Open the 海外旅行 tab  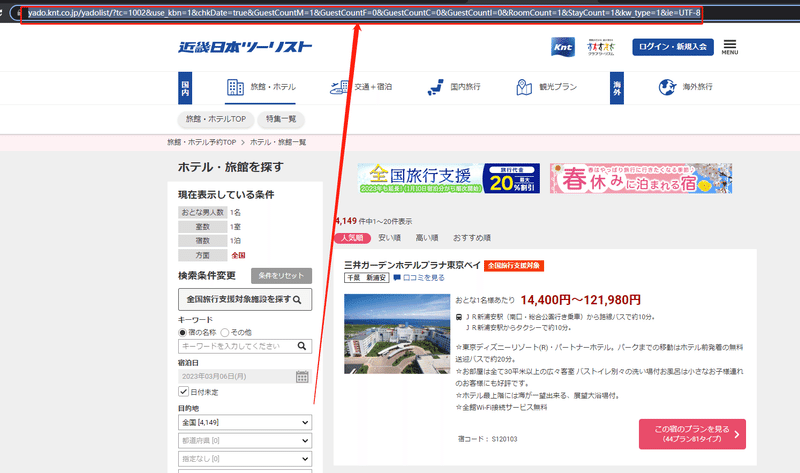[685, 87]
